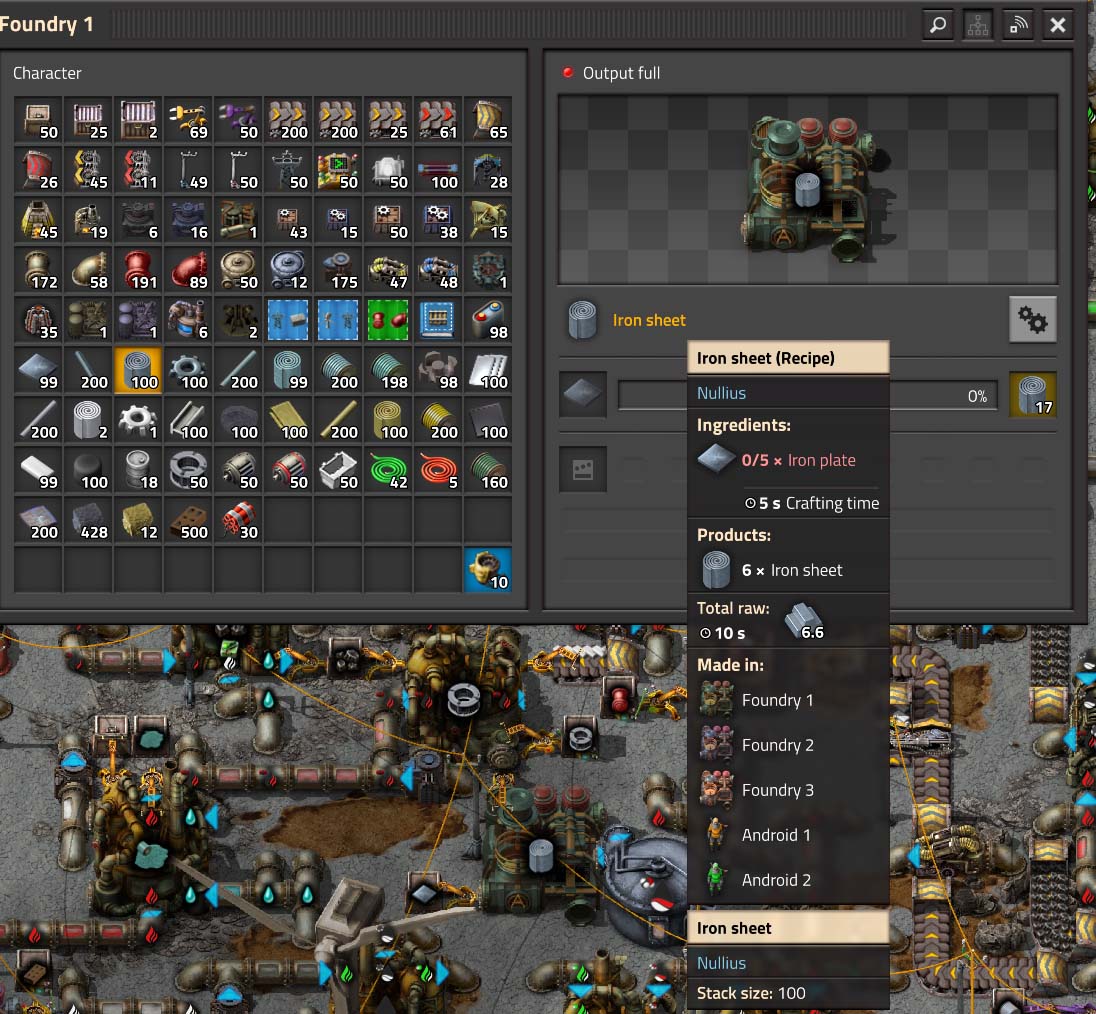Select the red pipe stack of 191
1096x1014 pixels.
[138, 270]
